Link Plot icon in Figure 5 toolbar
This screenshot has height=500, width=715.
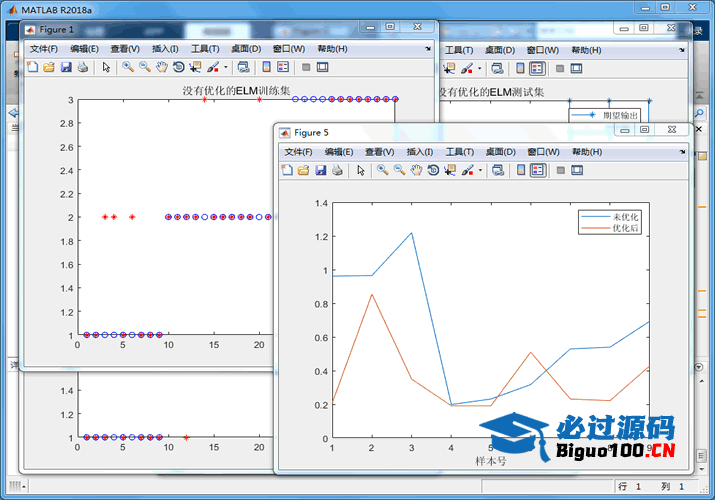498,170
